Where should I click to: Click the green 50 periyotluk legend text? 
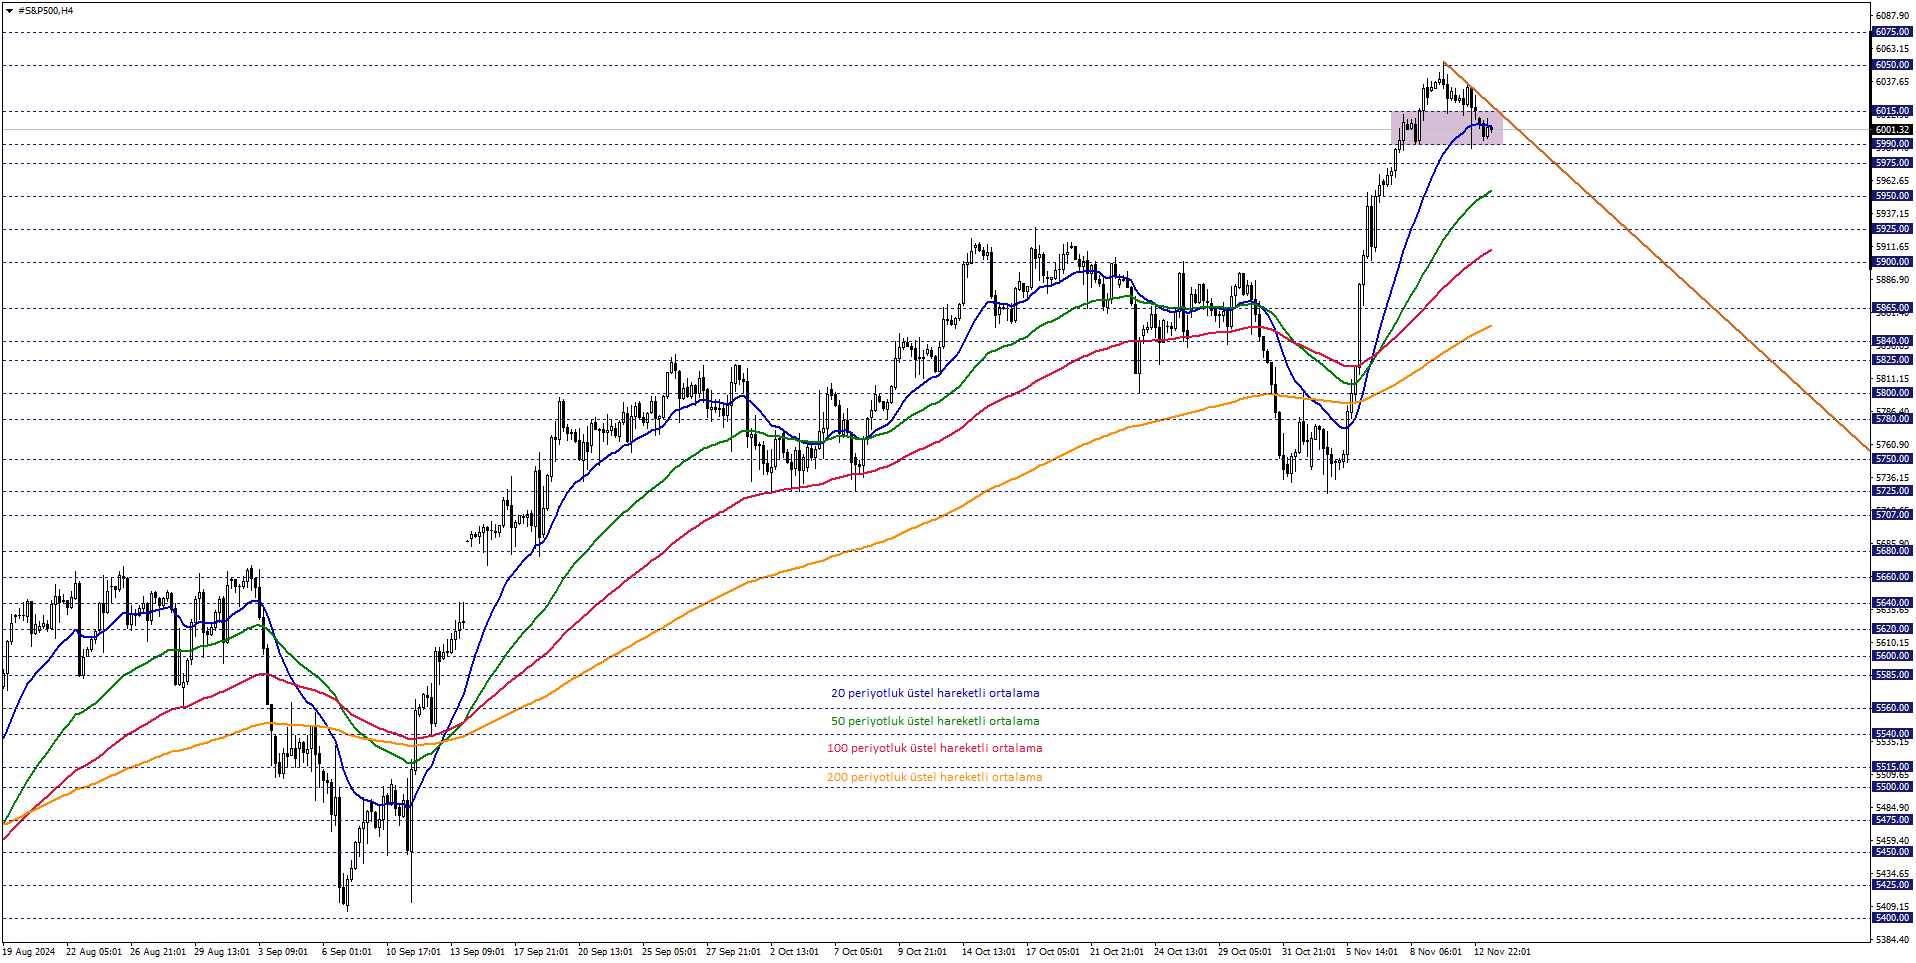point(935,721)
